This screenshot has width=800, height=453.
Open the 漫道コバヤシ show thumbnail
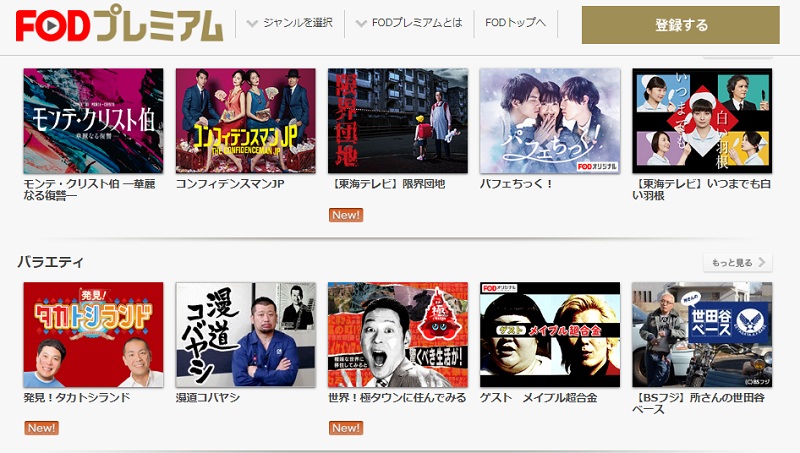point(245,335)
